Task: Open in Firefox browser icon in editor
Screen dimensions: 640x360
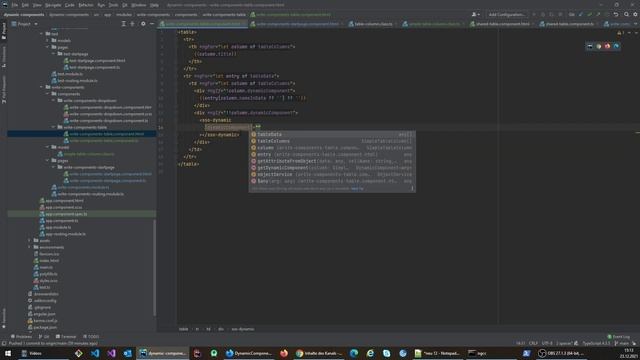Action: click(607, 47)
